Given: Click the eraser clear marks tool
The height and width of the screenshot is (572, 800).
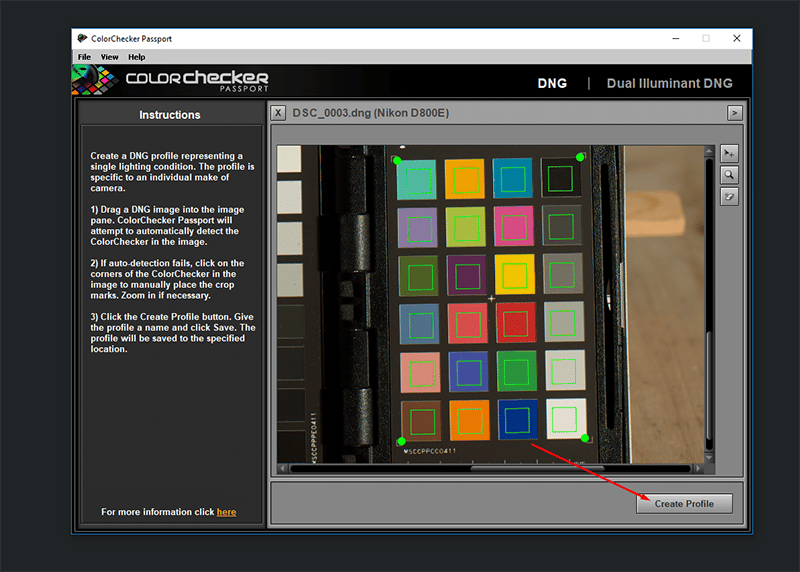Looking at the screenshot, I should (x=729, y=197).
